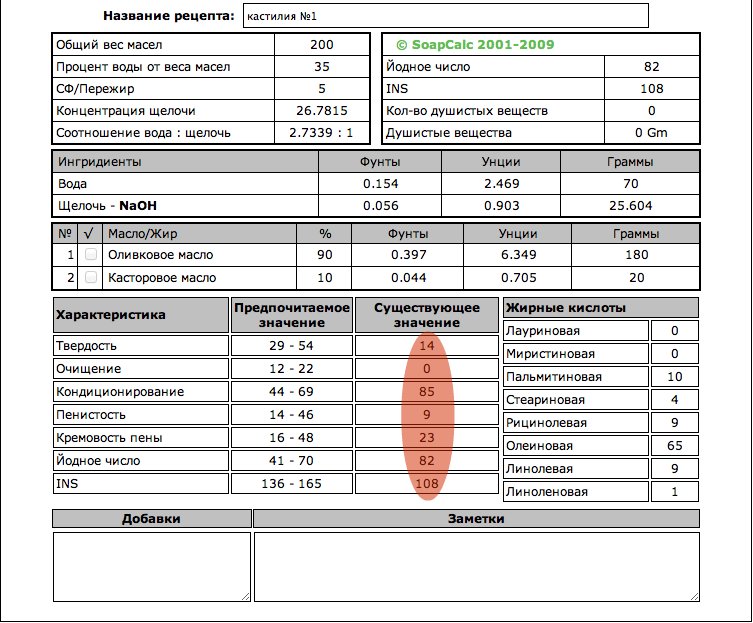Select the Вода grams value 70

[x=631, y=184]
